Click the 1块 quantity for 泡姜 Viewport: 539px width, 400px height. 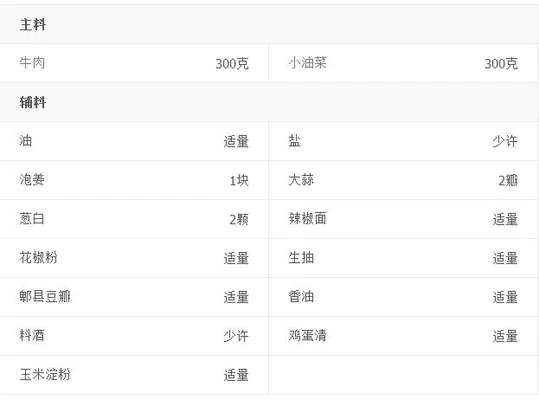coord(239,180)
